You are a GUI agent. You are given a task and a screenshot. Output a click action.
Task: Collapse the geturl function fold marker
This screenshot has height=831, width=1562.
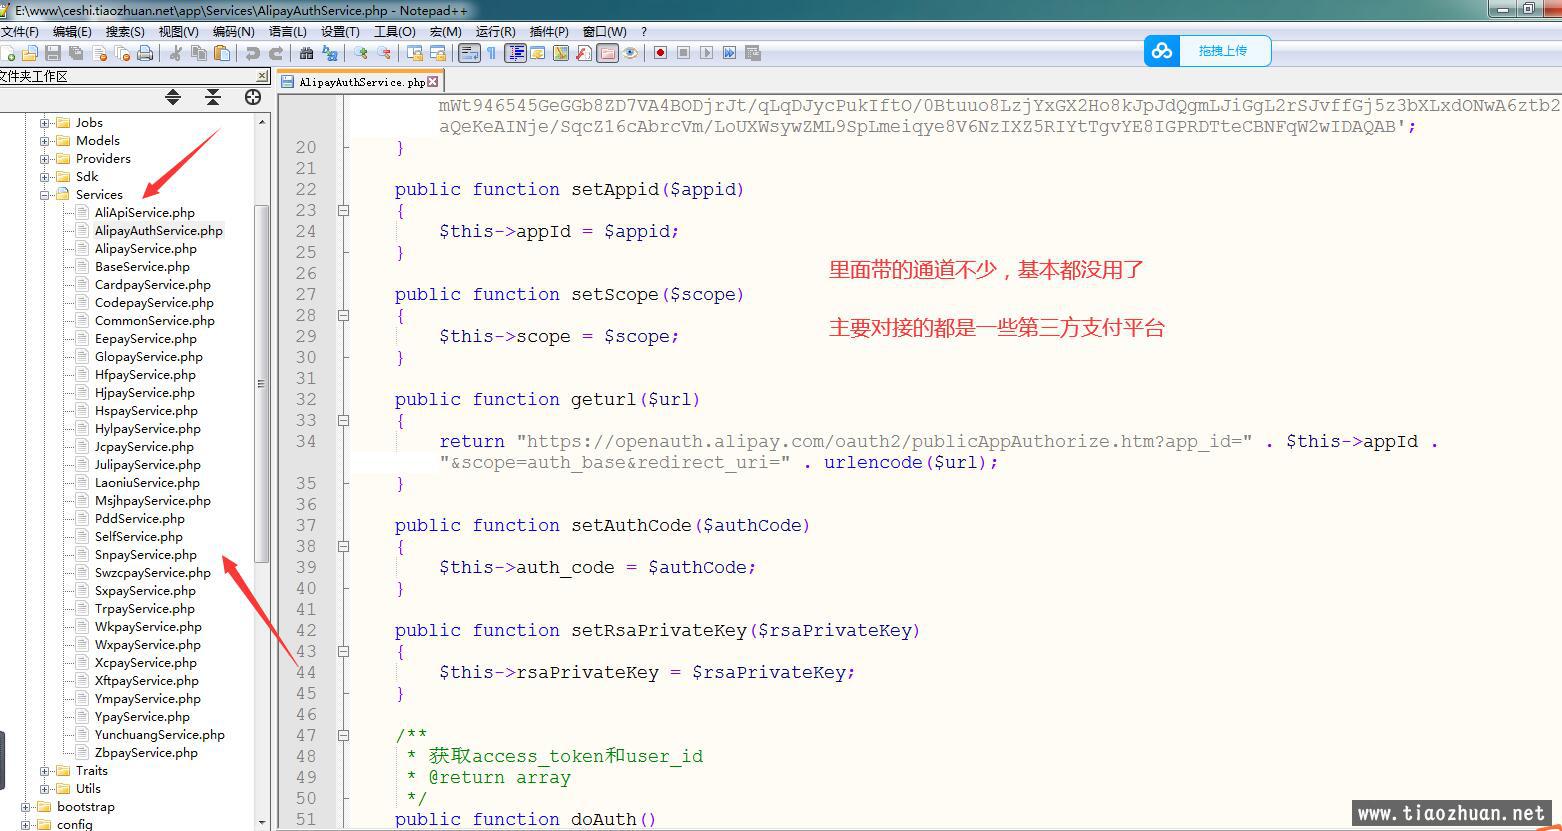343,421
